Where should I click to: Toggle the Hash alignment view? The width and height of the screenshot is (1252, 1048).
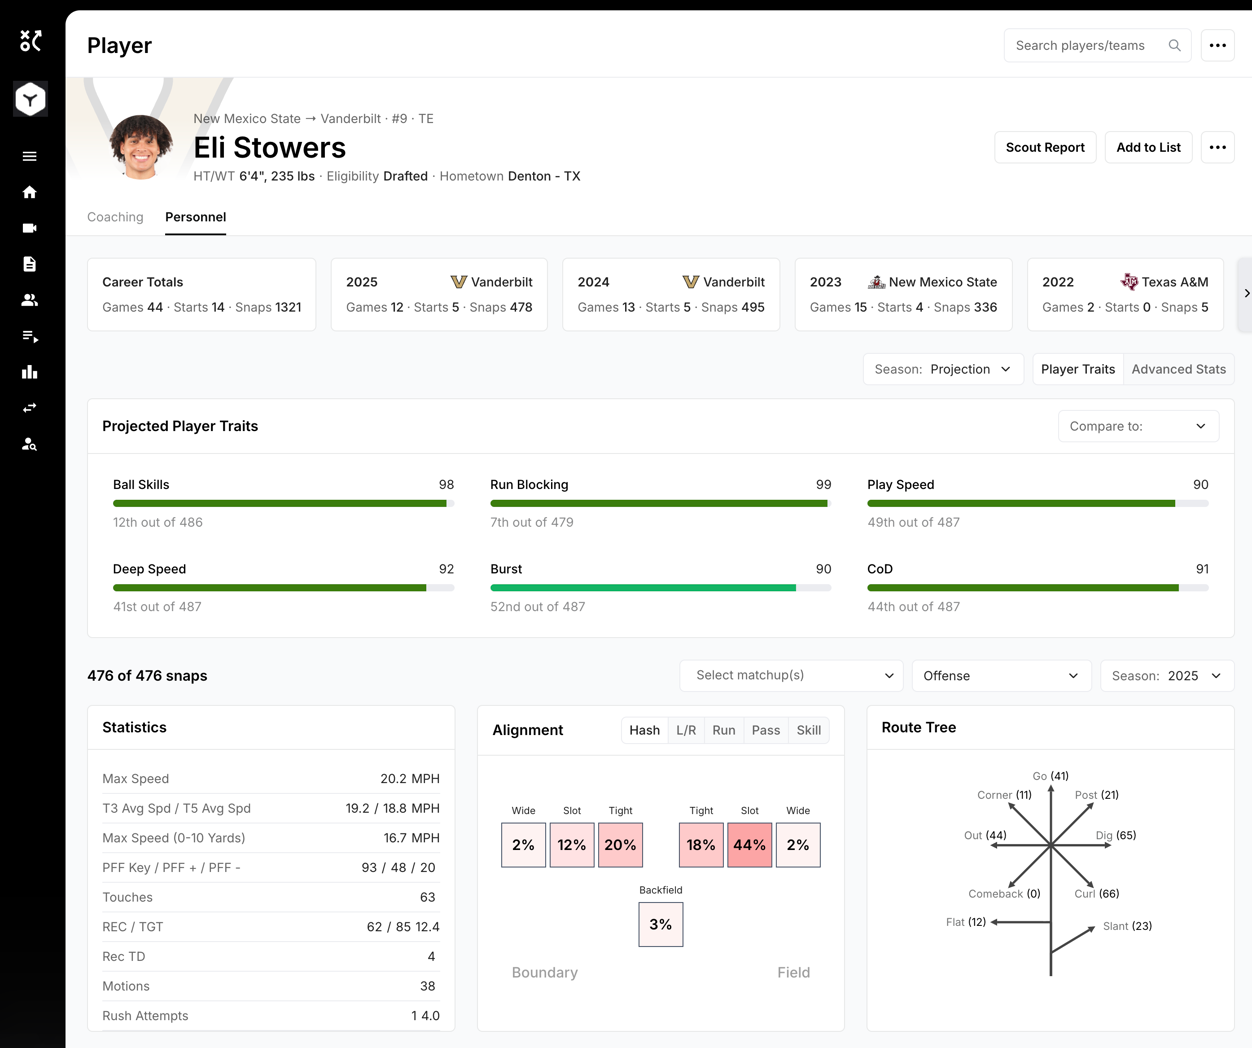coord(644,730)
